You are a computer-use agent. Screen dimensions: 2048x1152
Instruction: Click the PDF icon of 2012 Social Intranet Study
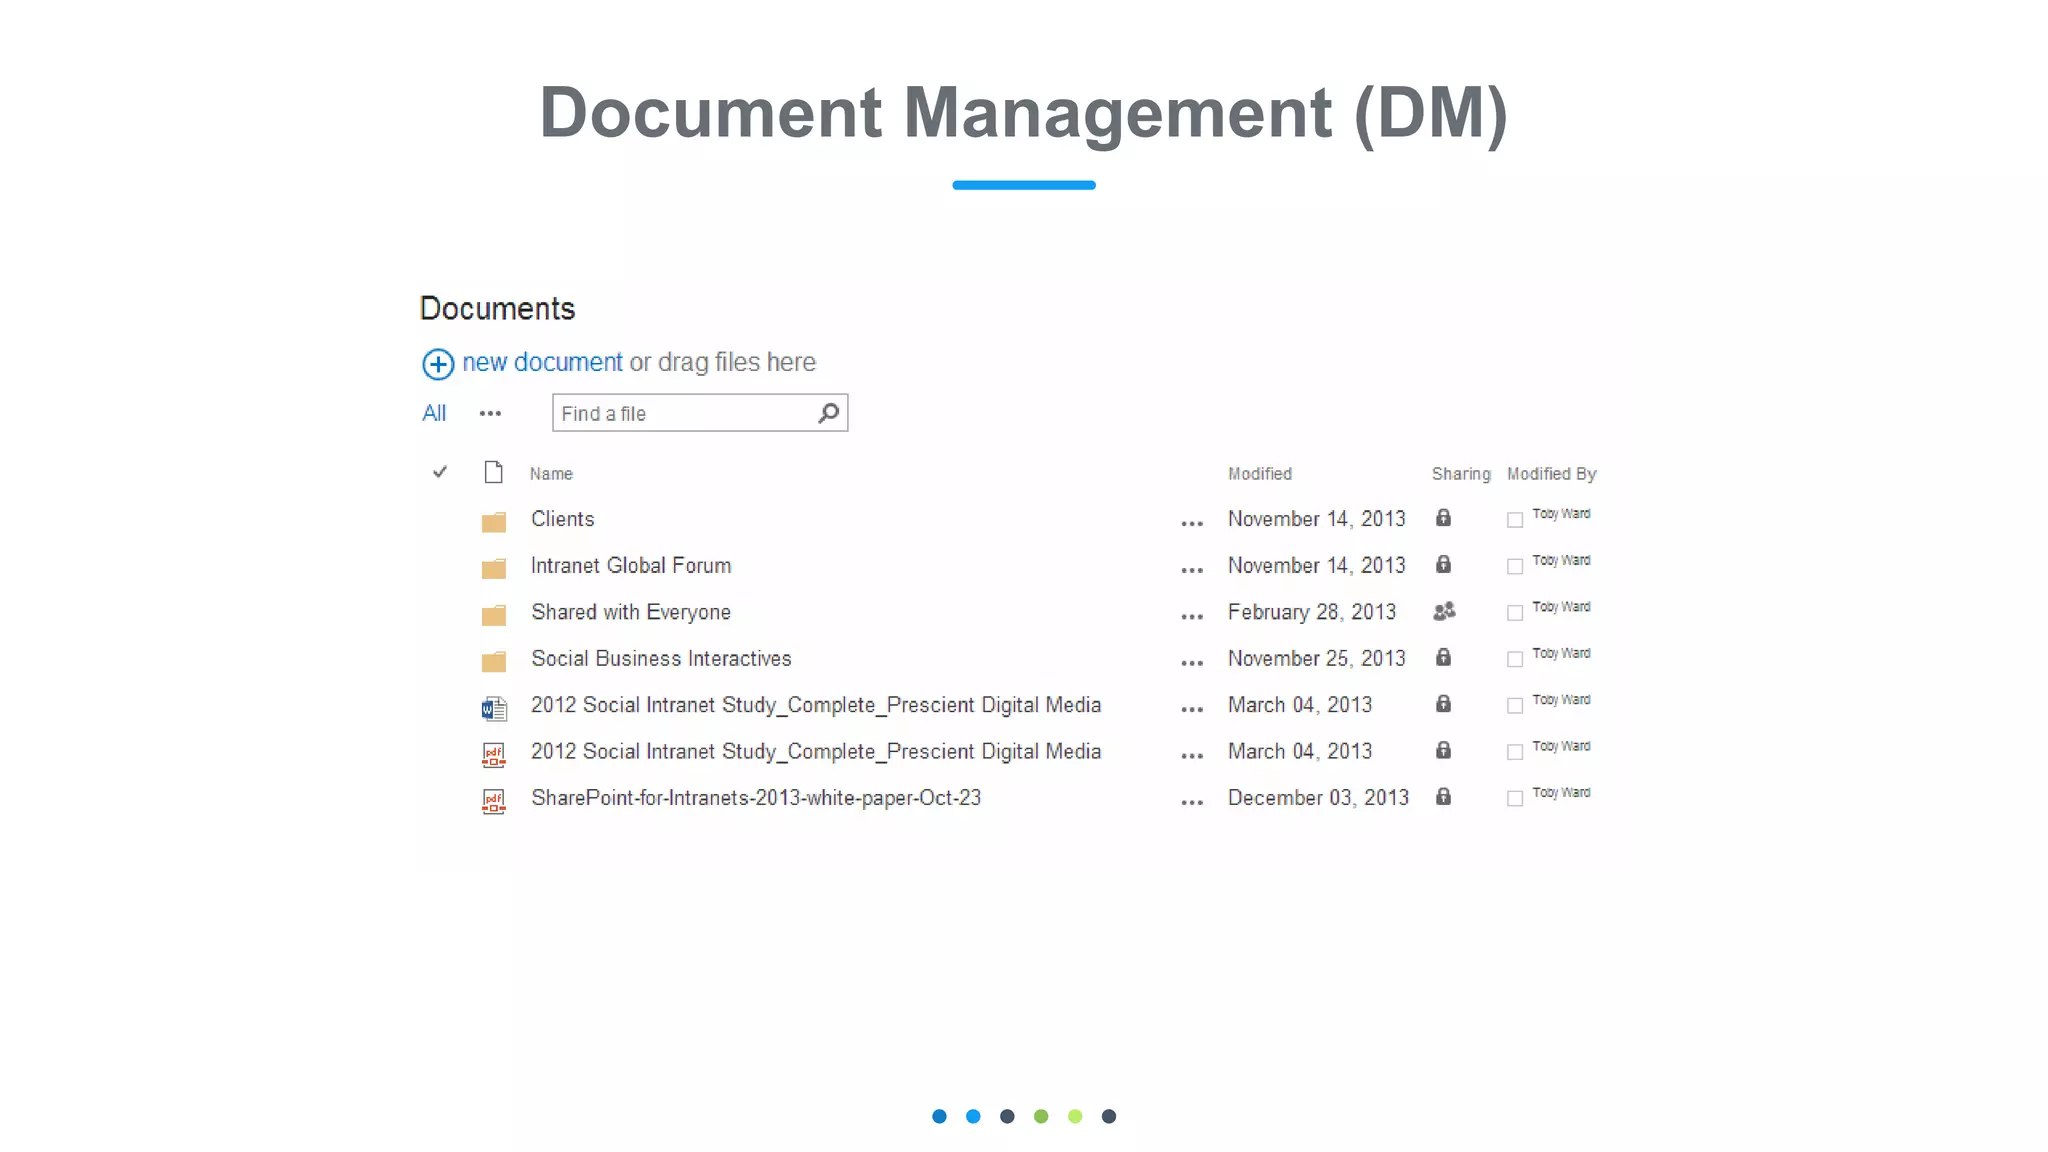[493, 755]
